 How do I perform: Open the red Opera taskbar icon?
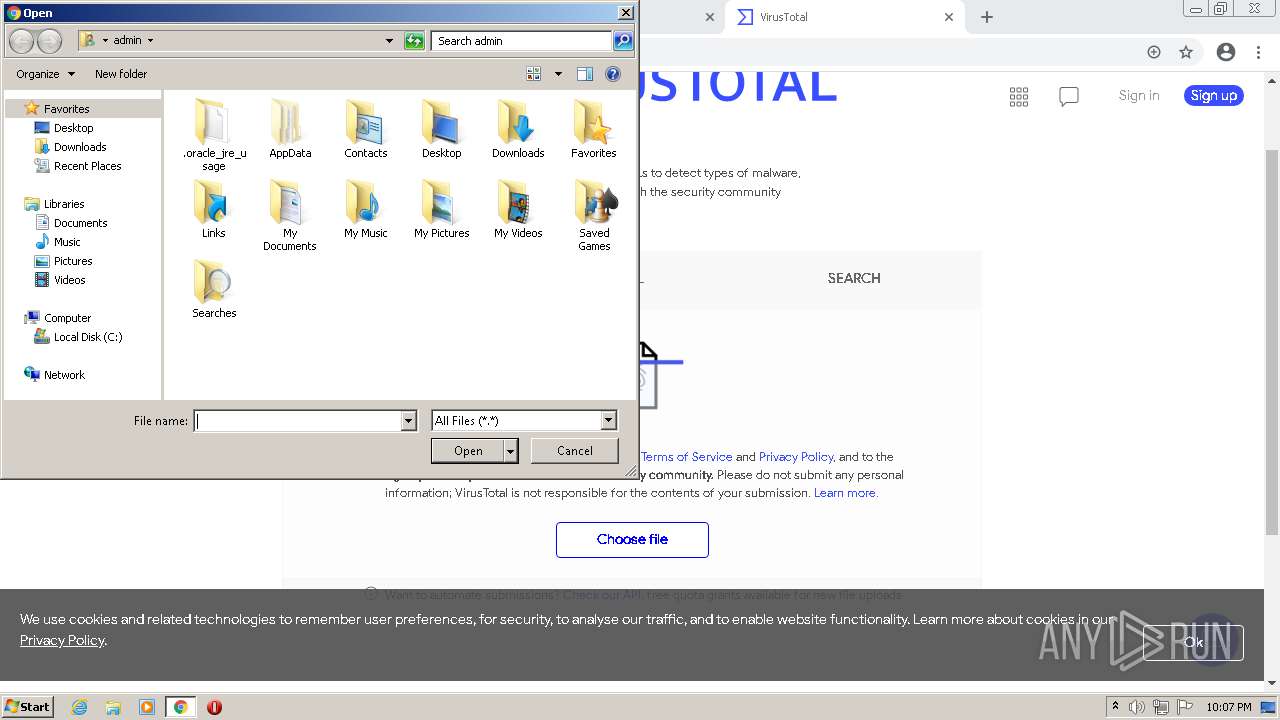[x=214, y=707]
